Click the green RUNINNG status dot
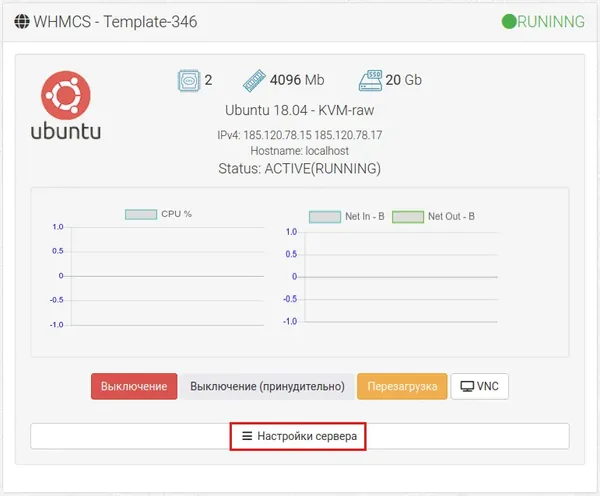 (509, 21)
